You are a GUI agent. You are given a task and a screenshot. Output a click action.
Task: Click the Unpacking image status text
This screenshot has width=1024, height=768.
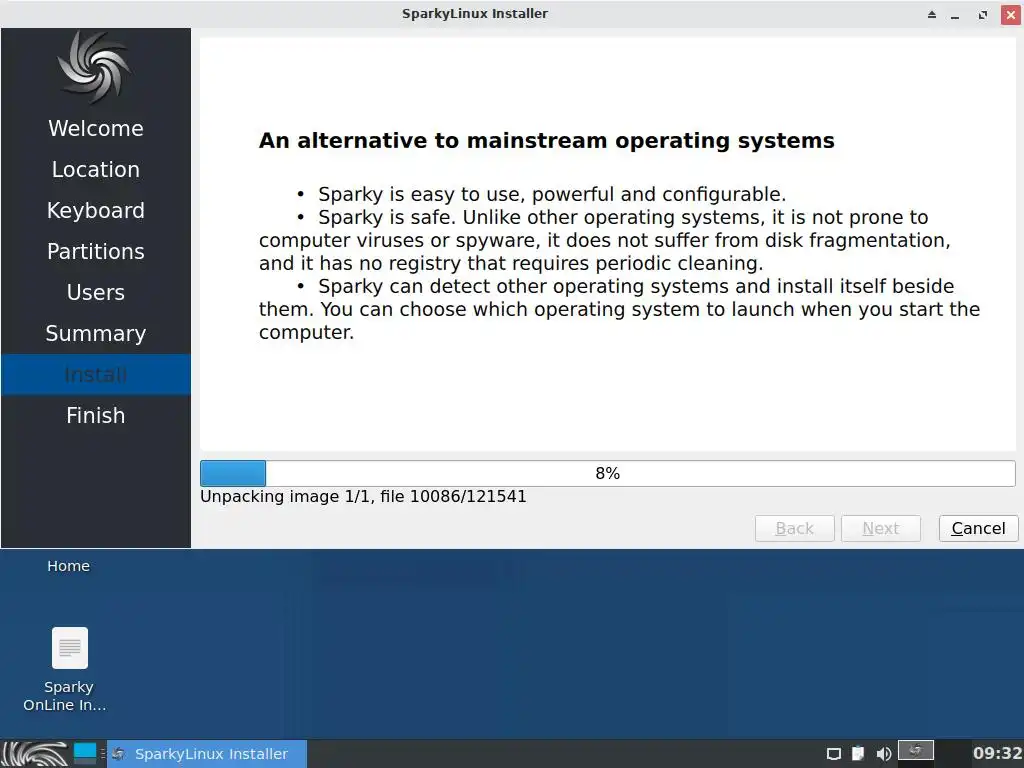click(x=363, y=497)
